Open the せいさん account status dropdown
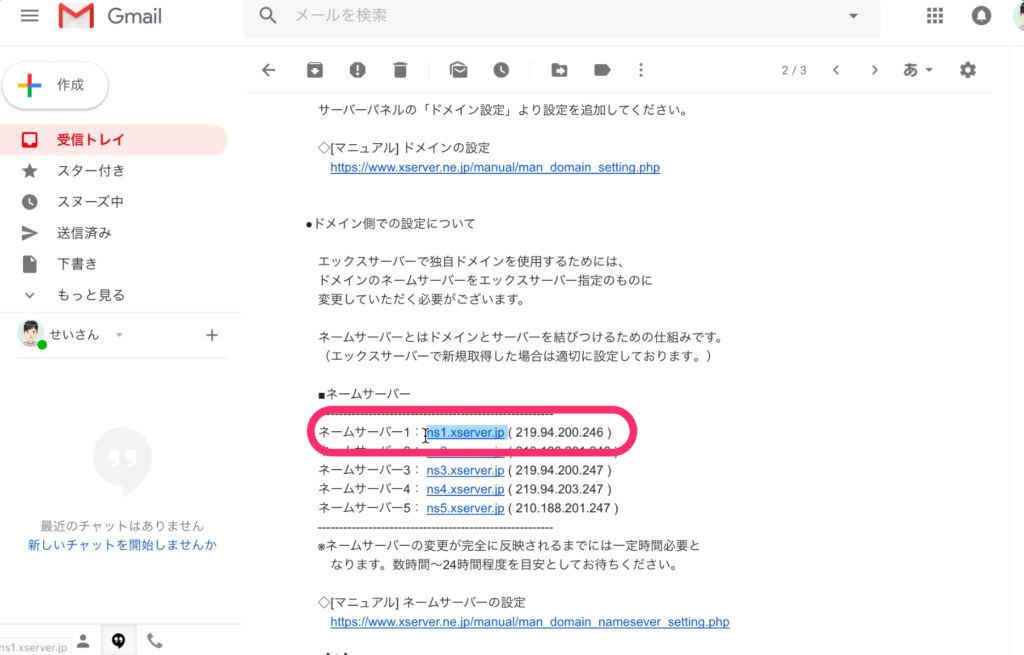The height and width of the screenshot is (655, 1024). [119, 335]
